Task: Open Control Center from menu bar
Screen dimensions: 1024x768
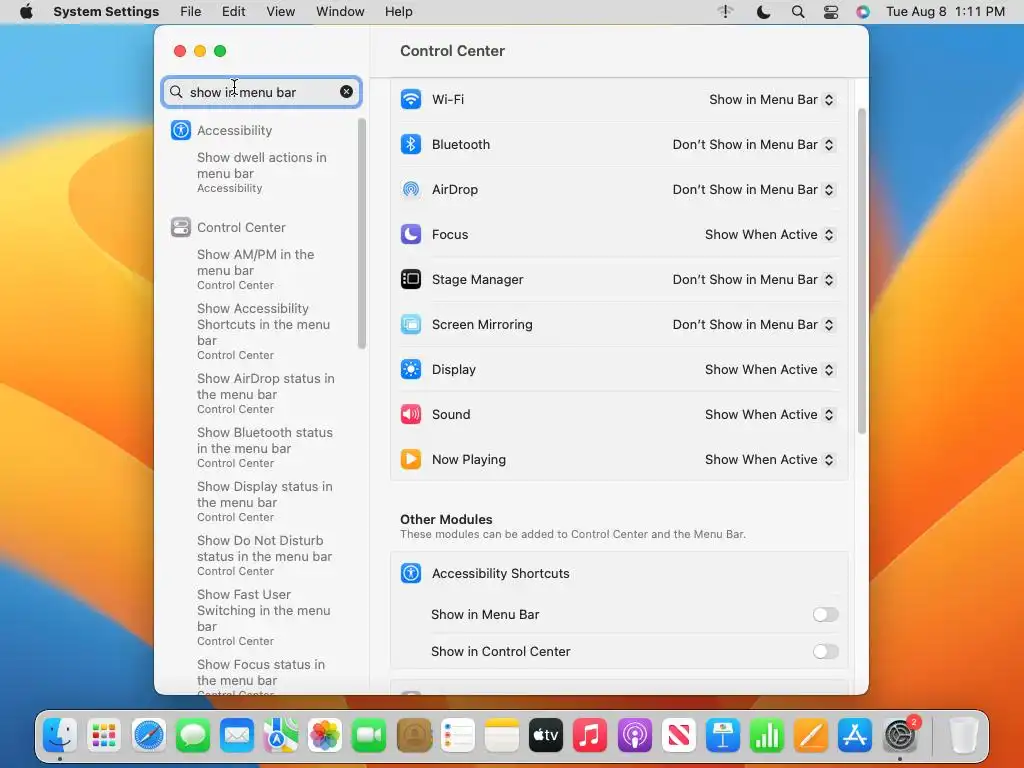Action: 831,12
